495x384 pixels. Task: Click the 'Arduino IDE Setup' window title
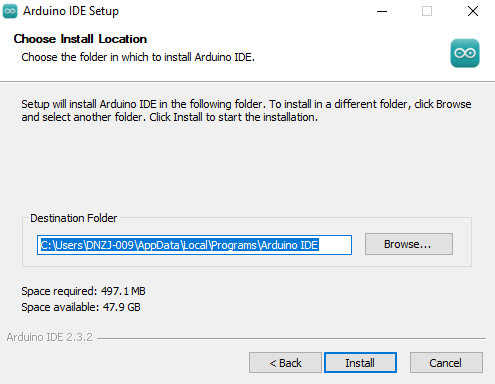click(x=71, y=11)
